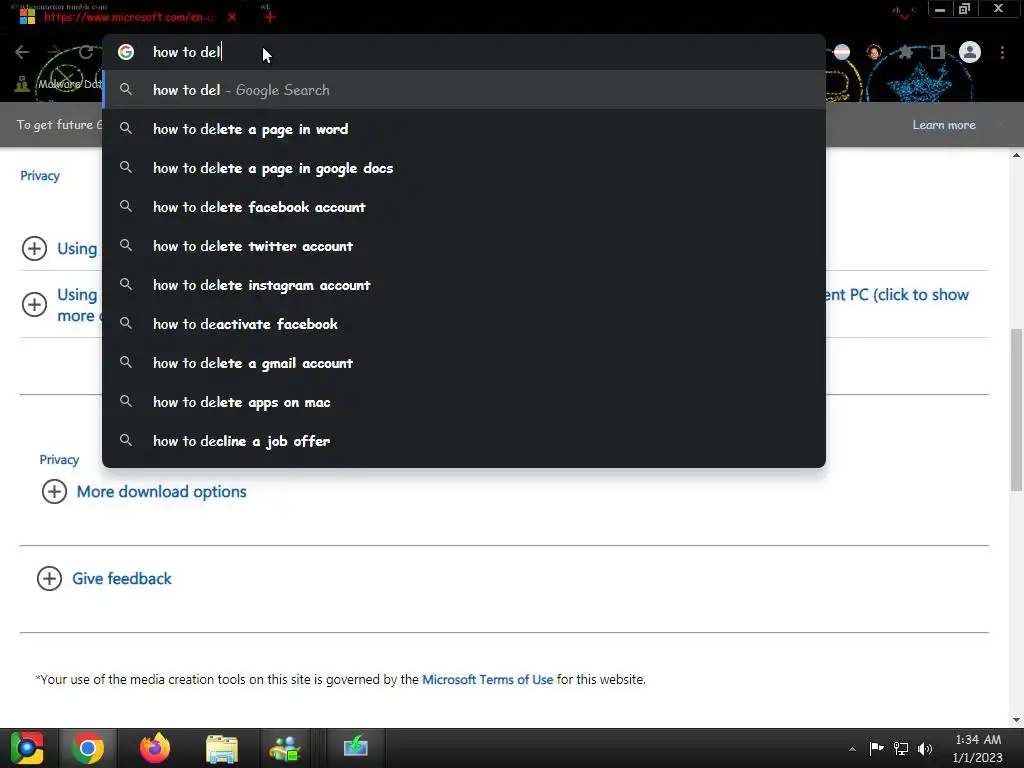Viewport: 1024px width, 768px height.
Task: Select suggestion 'how to delete a page in word'
Action: pyautogui.click(x=464, y=129)
